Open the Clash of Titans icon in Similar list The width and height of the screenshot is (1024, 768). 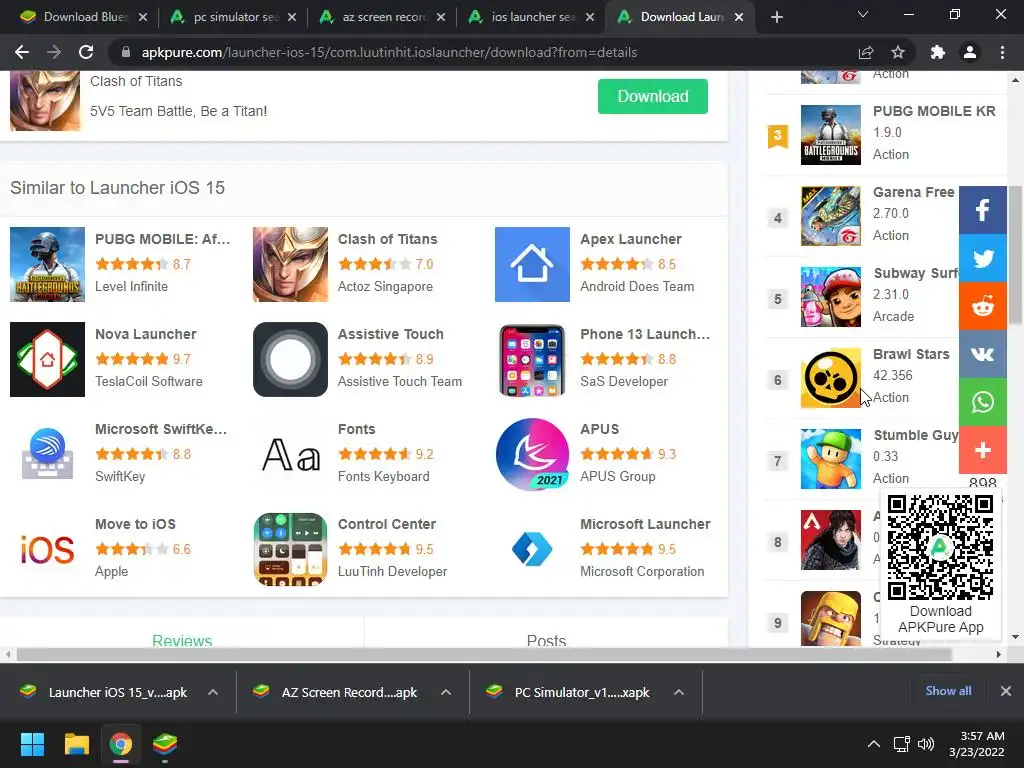coord(290,264)
